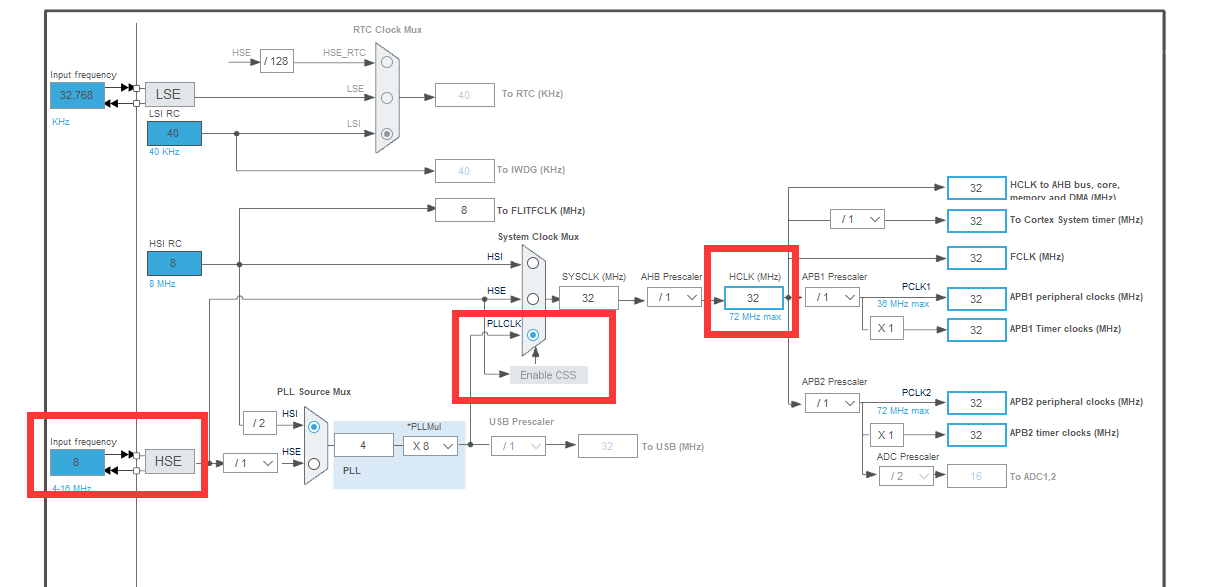Screen dimensions: 1206x587
Task: Click the 40 KHz text under LSI RC
Action: (164, 152)
